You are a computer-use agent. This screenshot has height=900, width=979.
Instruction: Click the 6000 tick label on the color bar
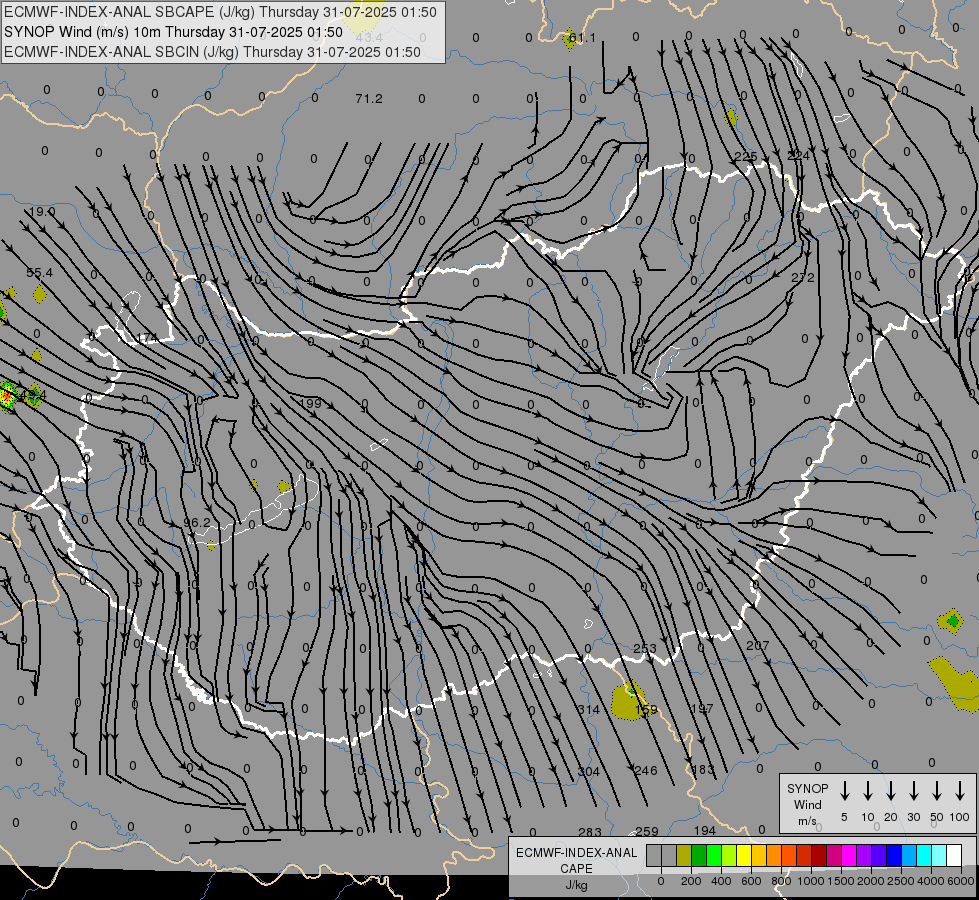(961, 881)
